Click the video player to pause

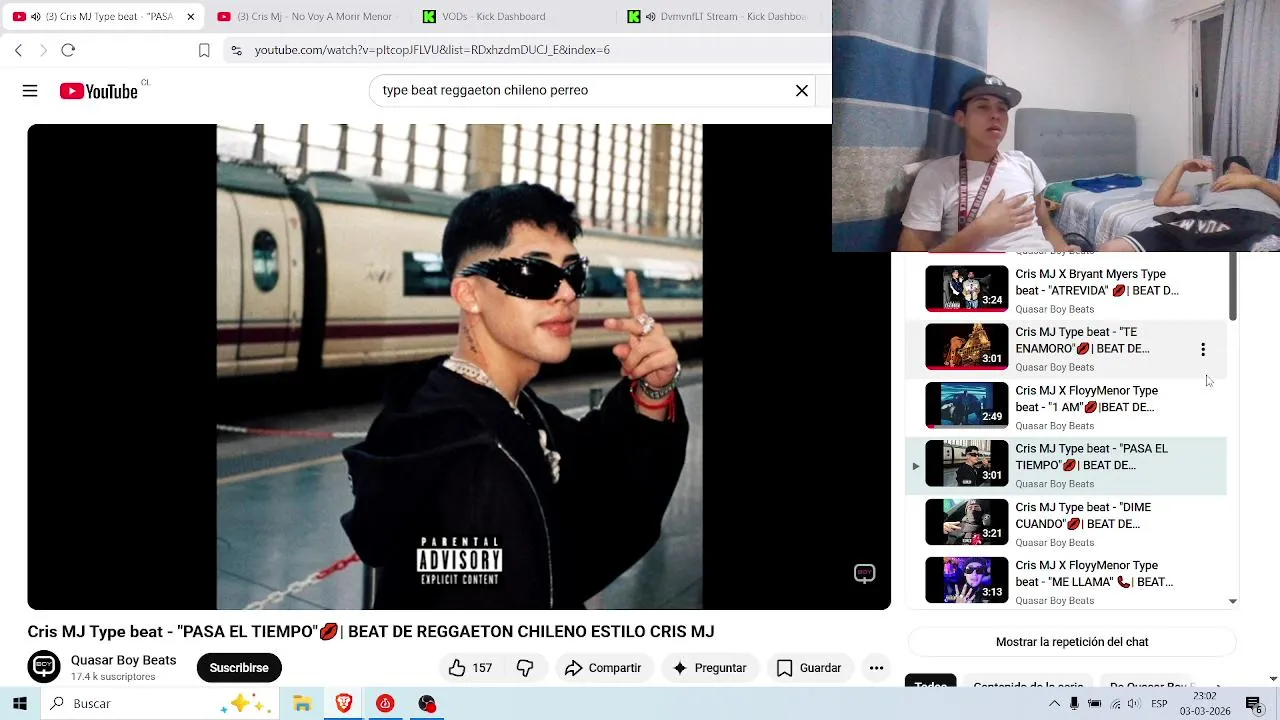459,367
